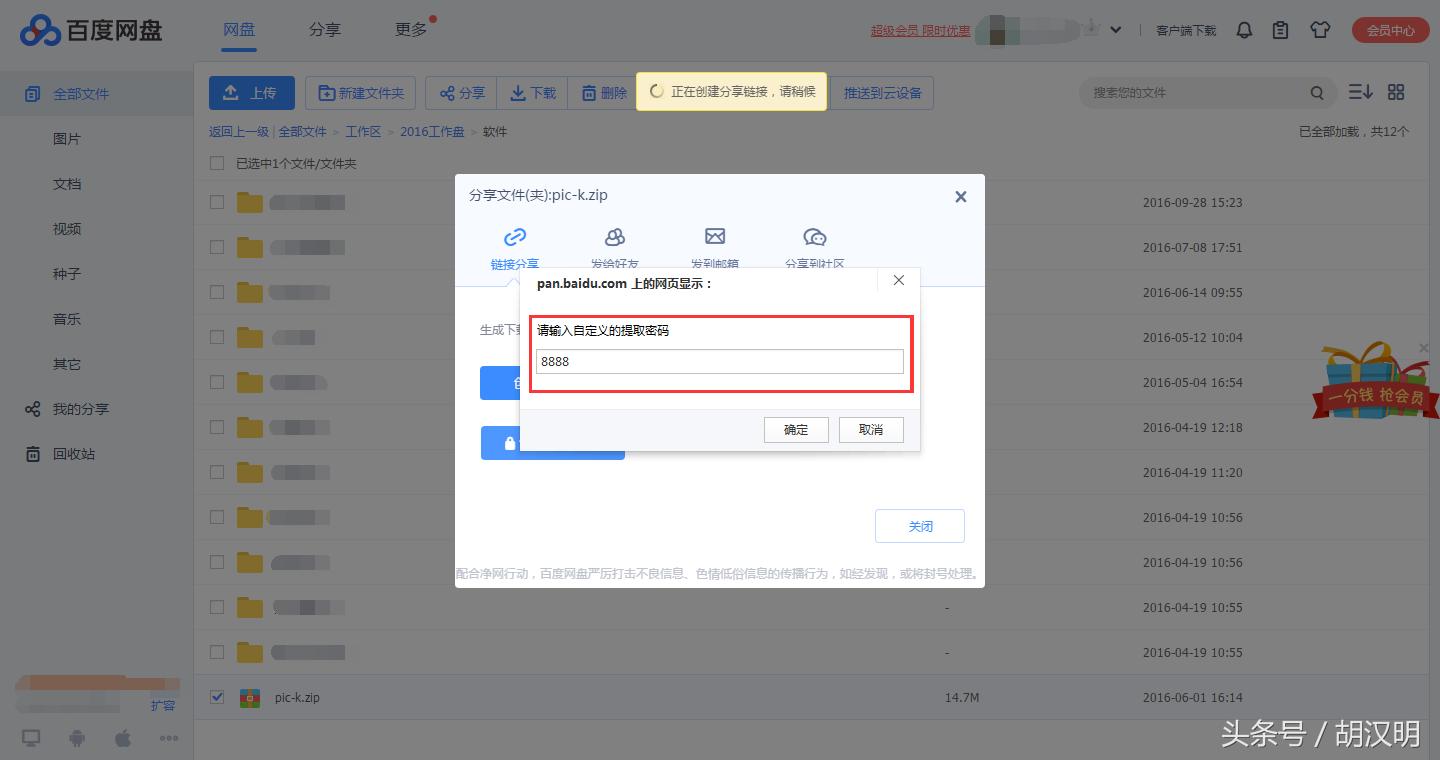The image size is (1440, 760).
Task: Switch to grid view layout icon
Action: click(x=1396, y=91)
